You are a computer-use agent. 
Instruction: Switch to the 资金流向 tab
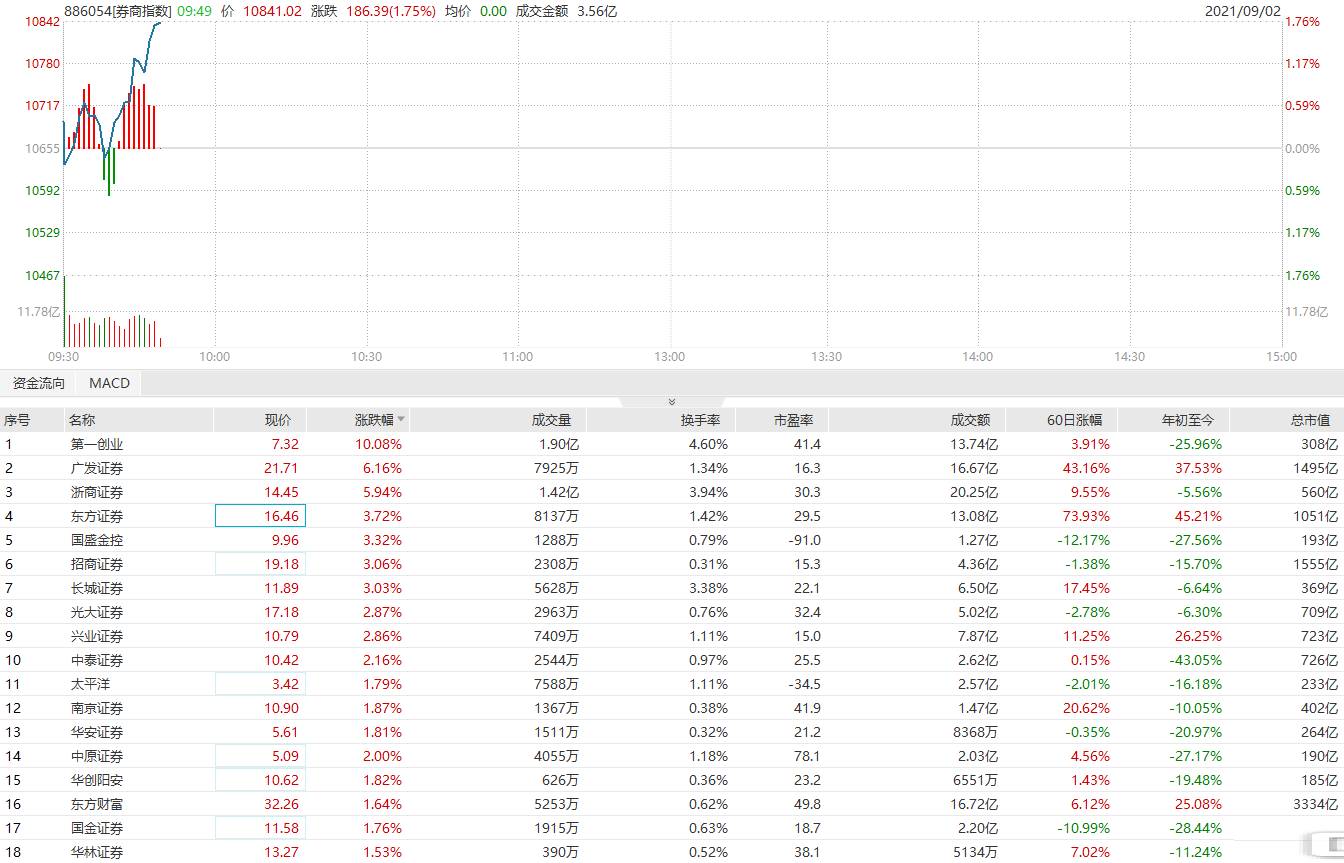click(39, 383)
